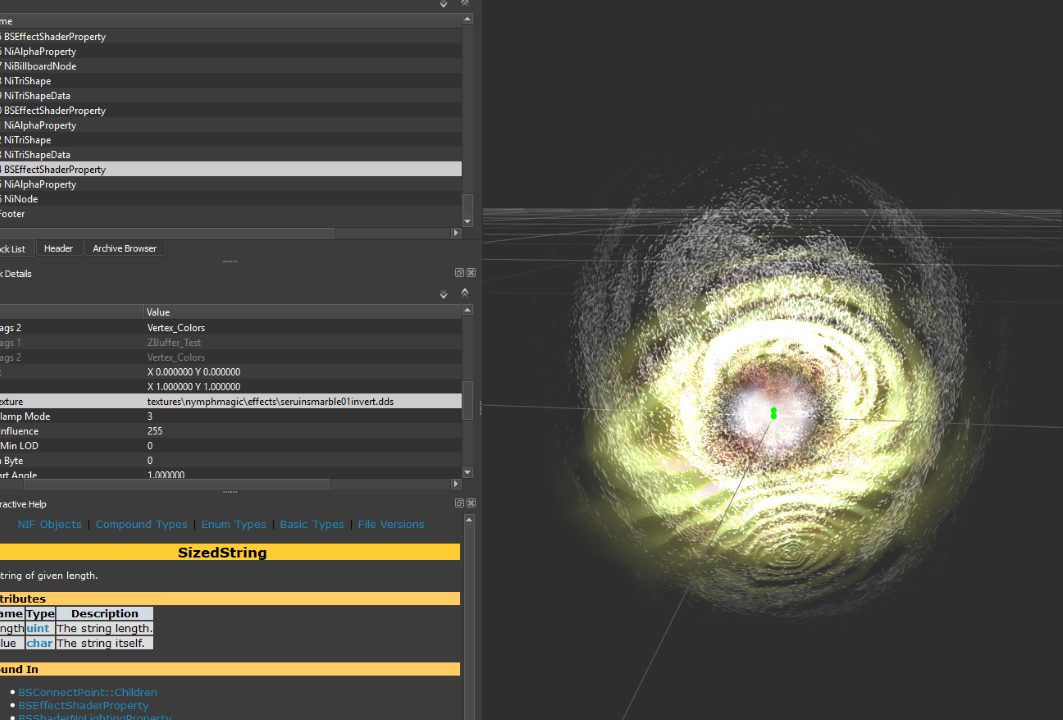Select the NiBillboardNode block
The image size is (1063, 720).
tap(230, 66)
